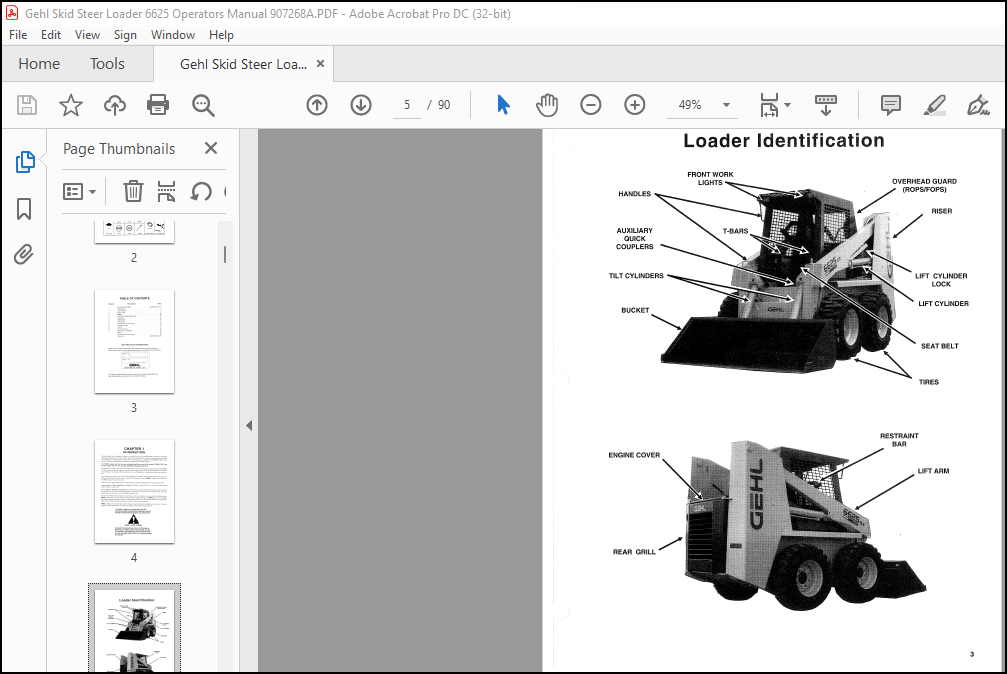Viewport: 1007px width, 674px height.
Task: Open the Sign menu
Action: point(125,35)
